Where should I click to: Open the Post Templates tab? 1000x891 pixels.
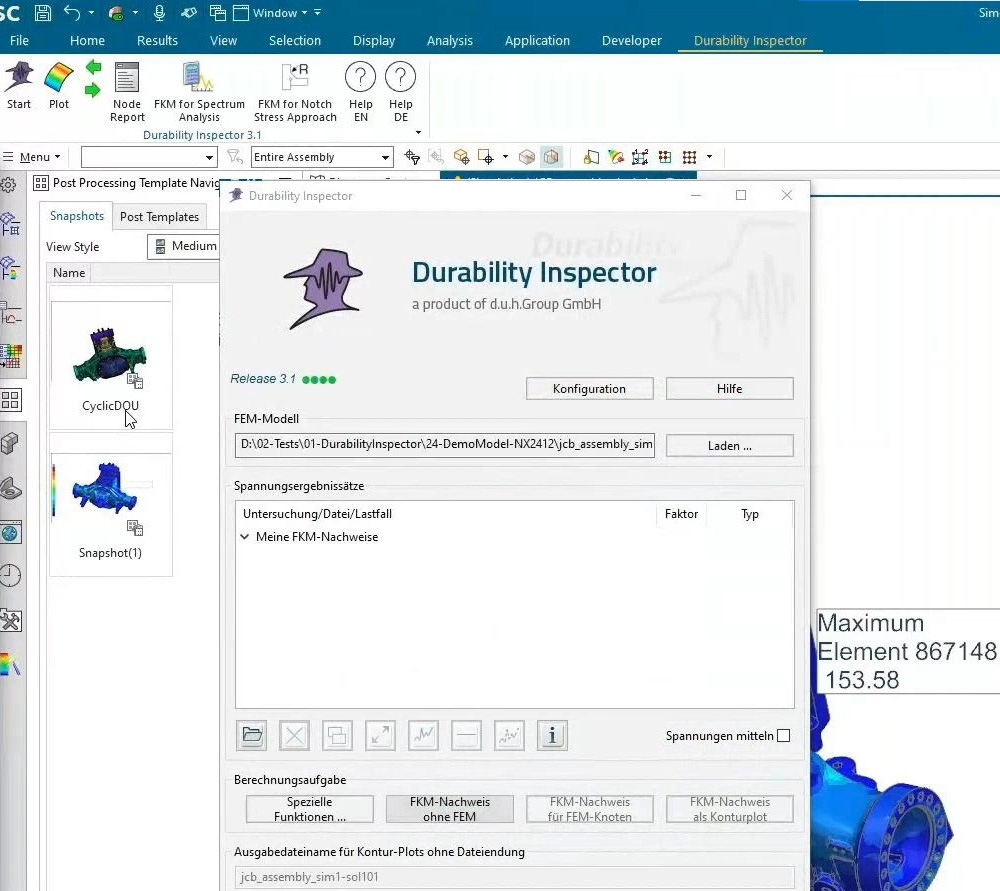tap(159, 217)
